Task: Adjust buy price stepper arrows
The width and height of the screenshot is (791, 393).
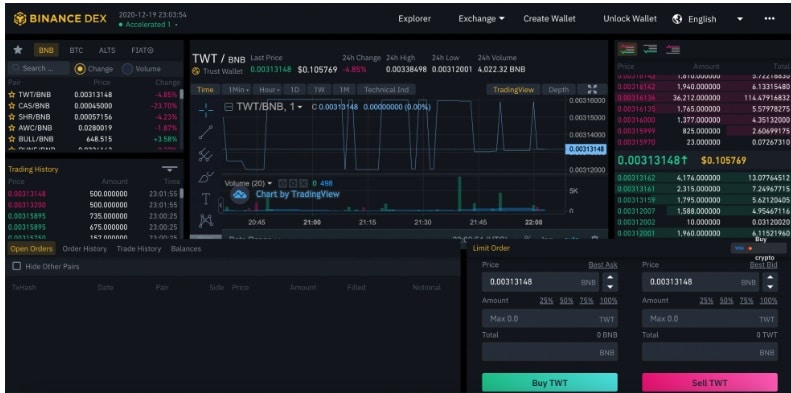Action: (610, 282)
